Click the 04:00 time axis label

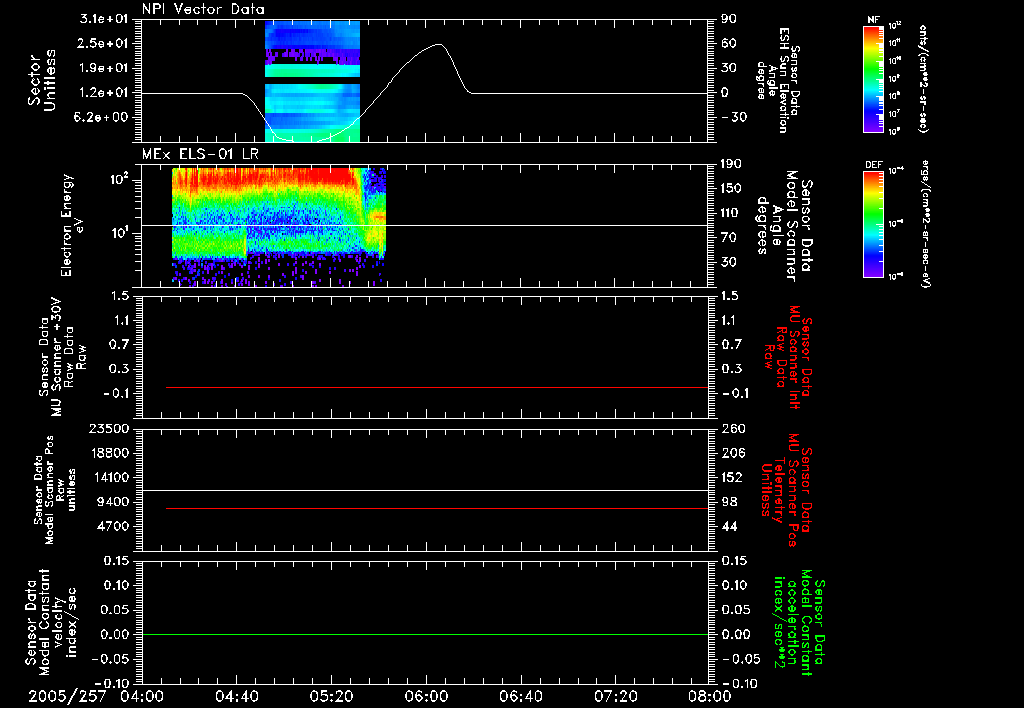[142, 696]
